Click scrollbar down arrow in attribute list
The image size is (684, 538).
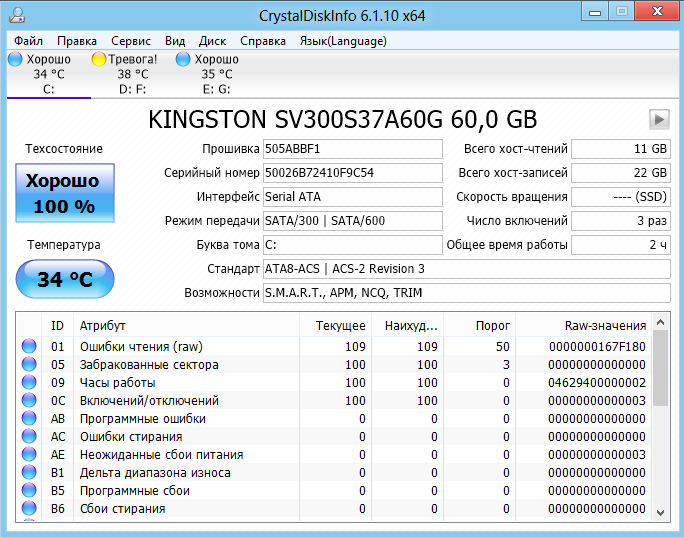click(x=660, y=513)
